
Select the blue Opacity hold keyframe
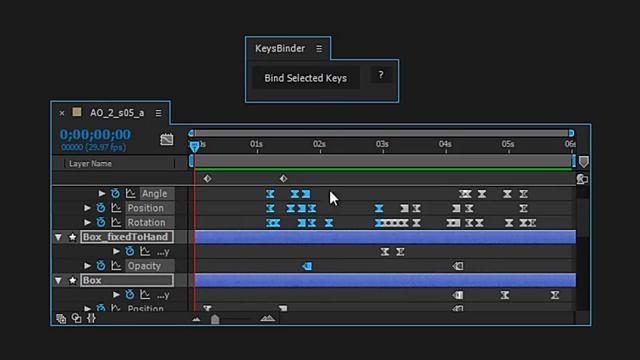tap(307, 266)
